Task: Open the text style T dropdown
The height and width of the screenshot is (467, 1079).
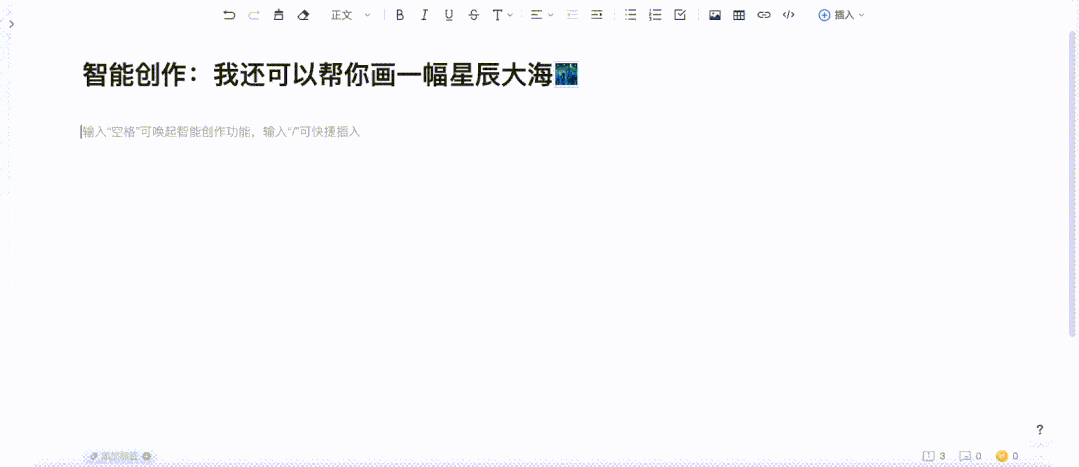Action: [x=502, y=15]
